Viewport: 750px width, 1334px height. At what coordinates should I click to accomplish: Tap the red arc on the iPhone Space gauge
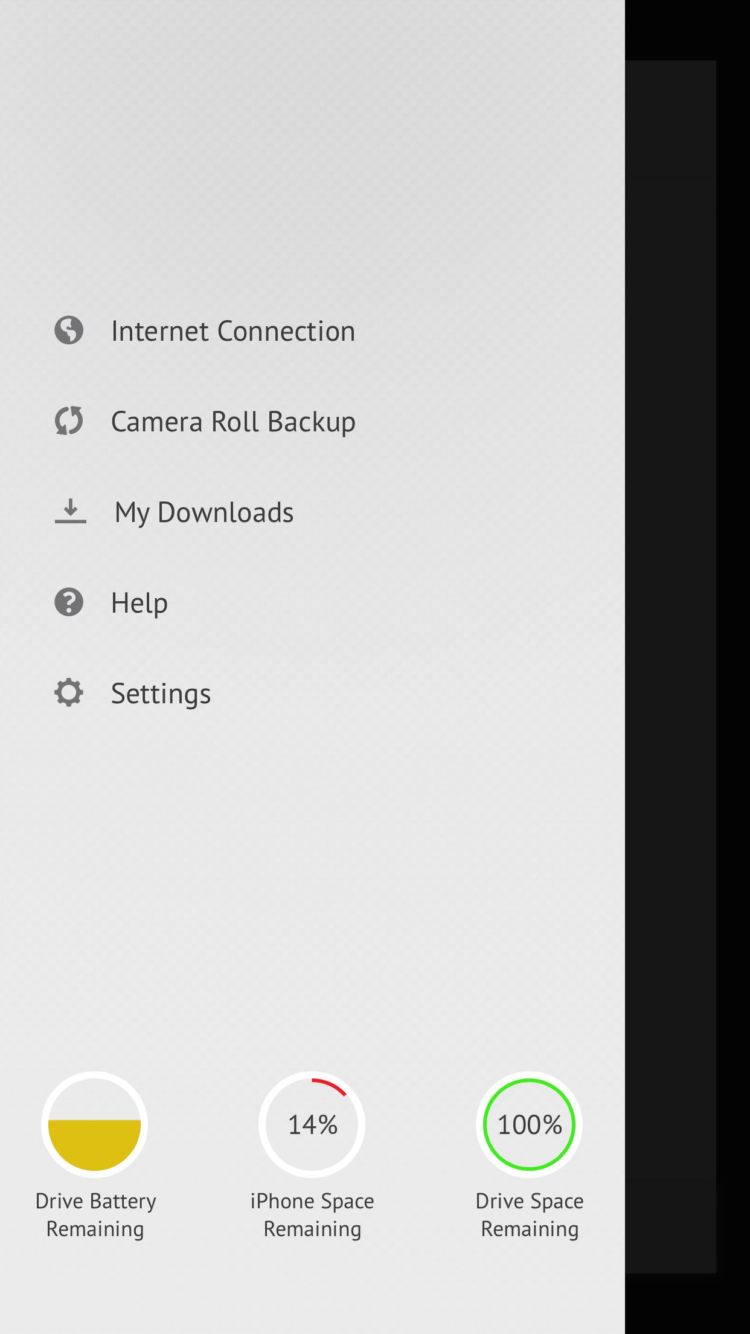pos(331,1085)
